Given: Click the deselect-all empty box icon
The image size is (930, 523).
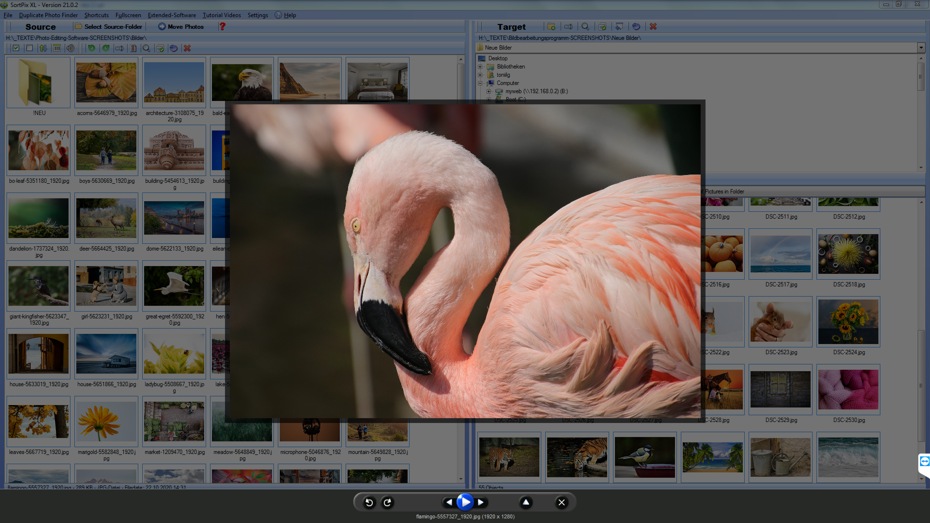Looking at the screenshot, I should click(x=29, y=48).
